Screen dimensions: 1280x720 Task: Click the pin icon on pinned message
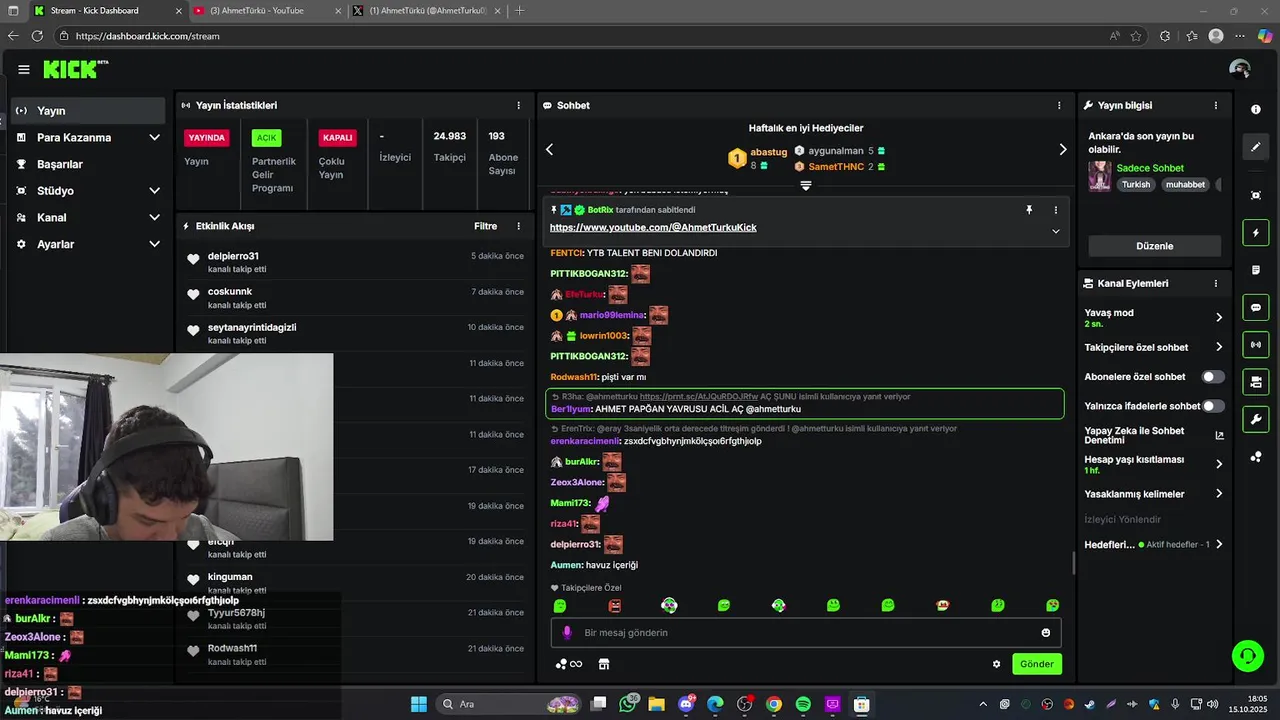(1028, 210)
